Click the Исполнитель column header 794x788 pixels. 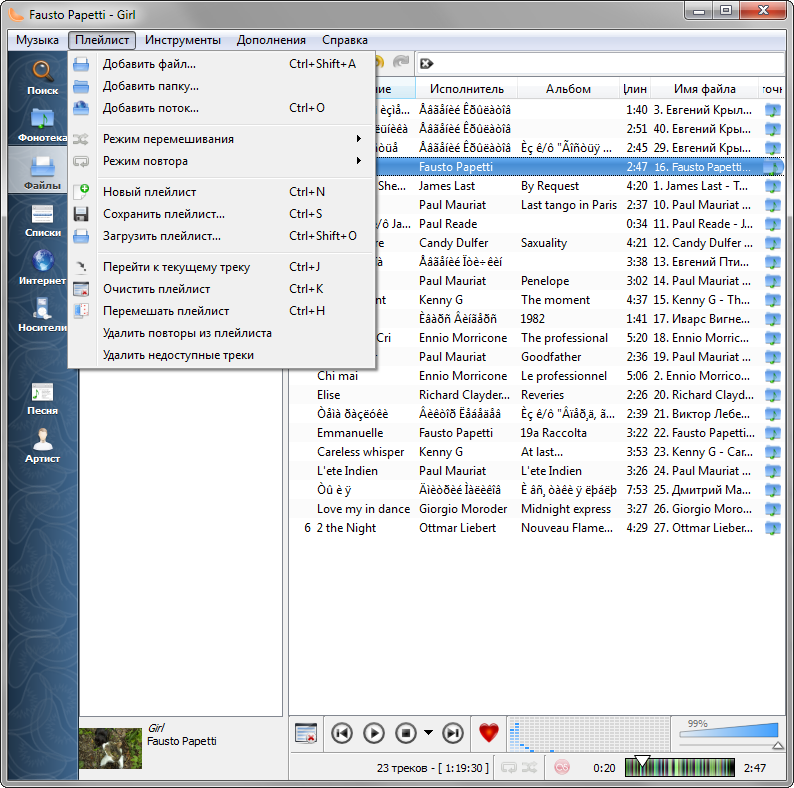(466, 89)
